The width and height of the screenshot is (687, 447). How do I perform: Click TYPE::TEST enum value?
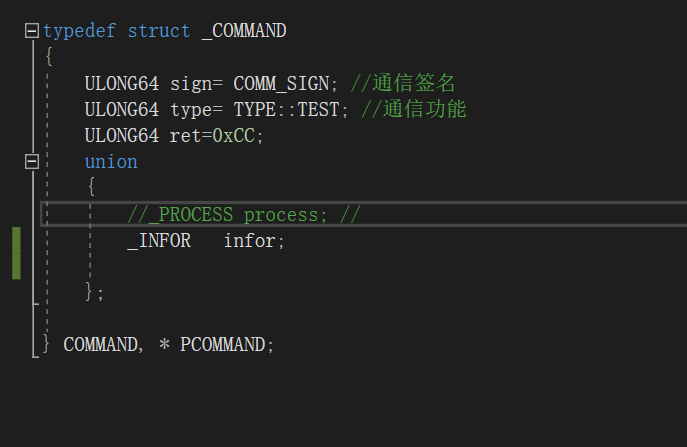point(286,109)
